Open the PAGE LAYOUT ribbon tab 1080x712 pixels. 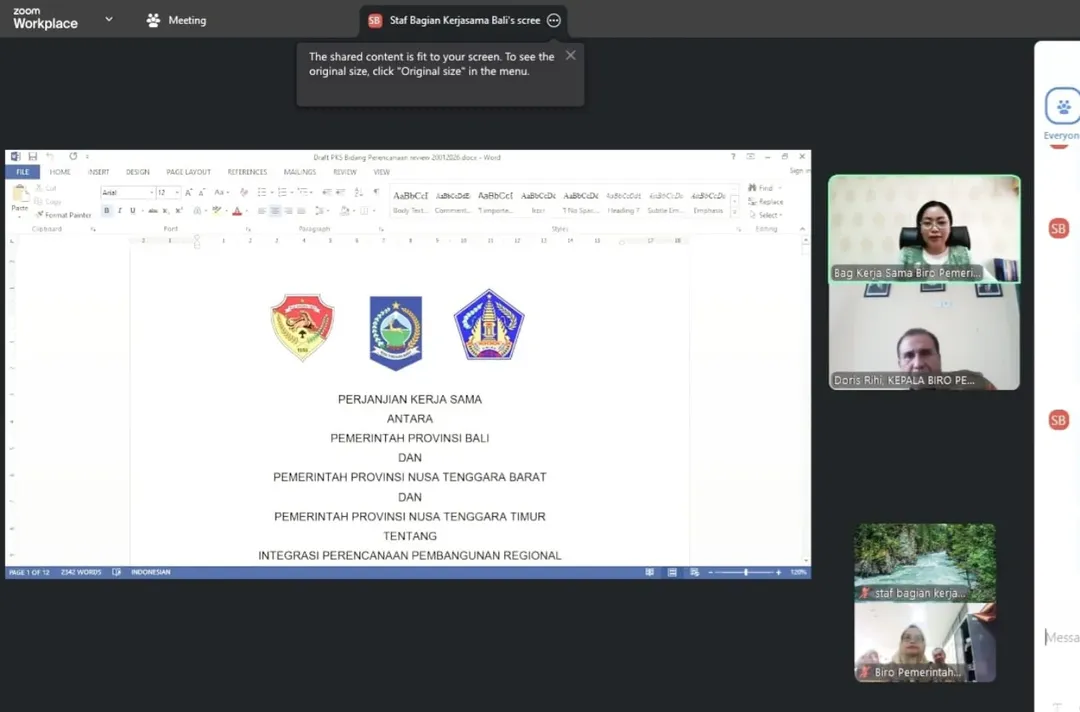pyautogui.click(x=188, y=172)
